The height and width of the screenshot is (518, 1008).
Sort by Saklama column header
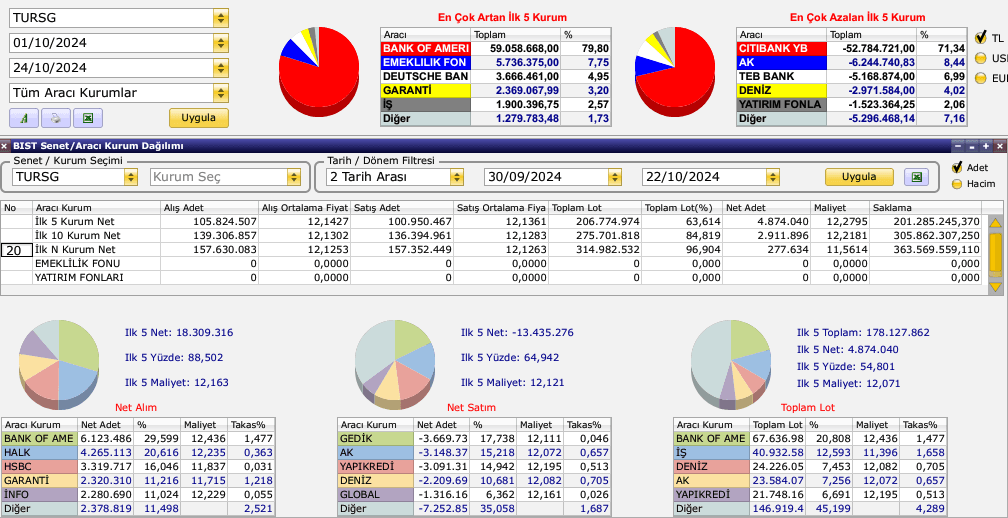tap(926, 208)
